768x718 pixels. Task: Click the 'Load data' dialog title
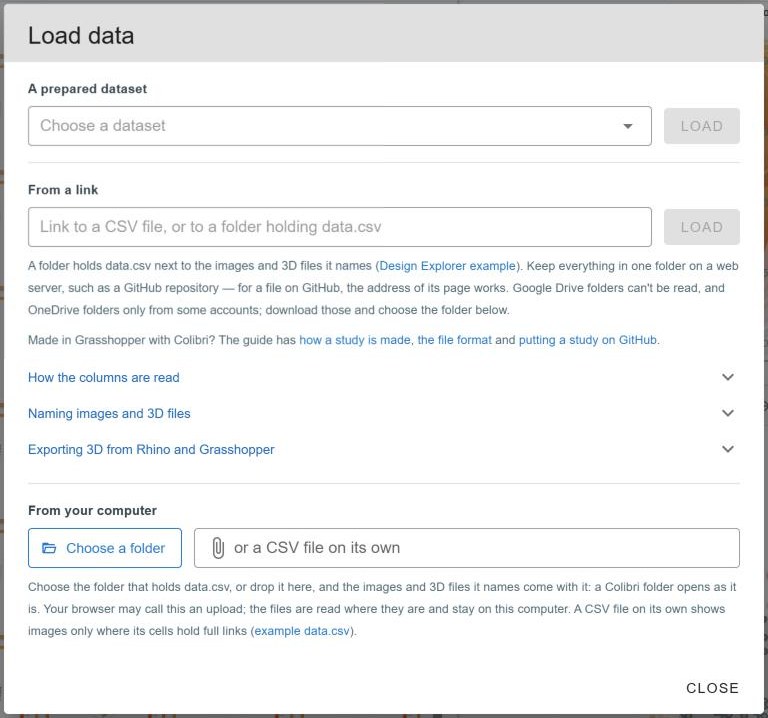point(81,36)
